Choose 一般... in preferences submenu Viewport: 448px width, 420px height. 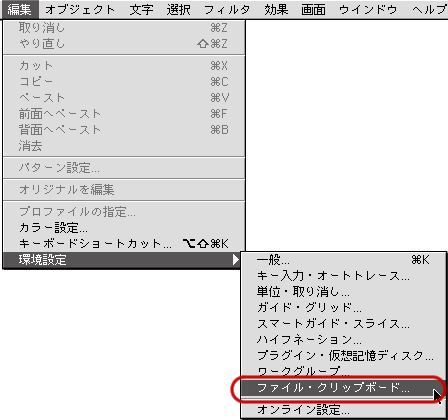coord(343,260)
